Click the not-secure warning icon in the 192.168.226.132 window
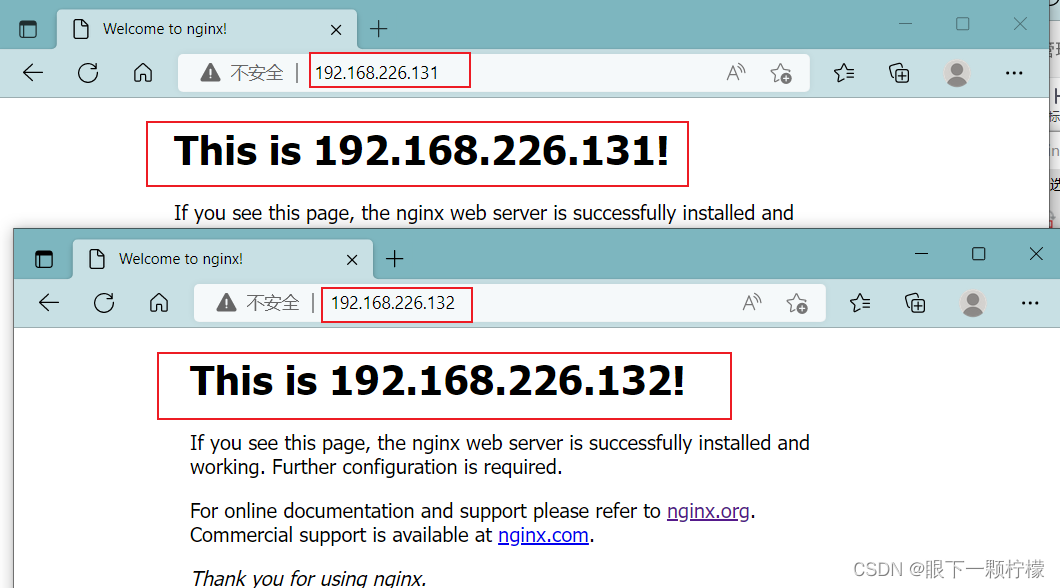 pyautogui.click(x=226, y=302)
